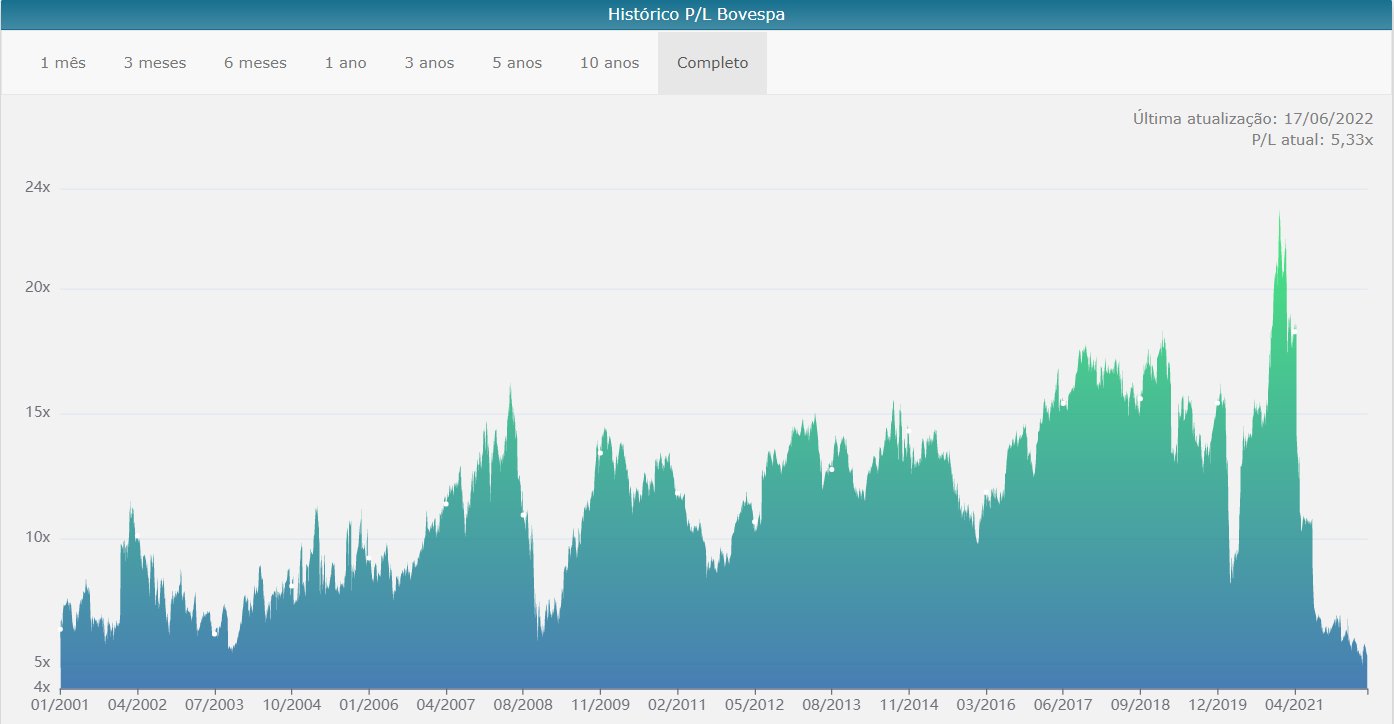Switch to 5 anos view

517,63
